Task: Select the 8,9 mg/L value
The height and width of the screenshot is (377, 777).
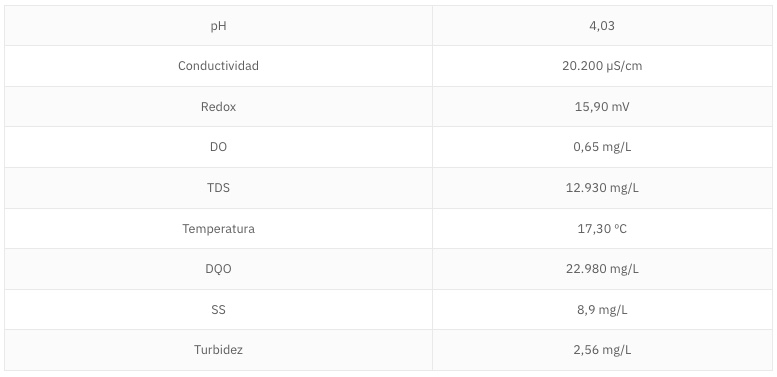Action: click(602, 310)
